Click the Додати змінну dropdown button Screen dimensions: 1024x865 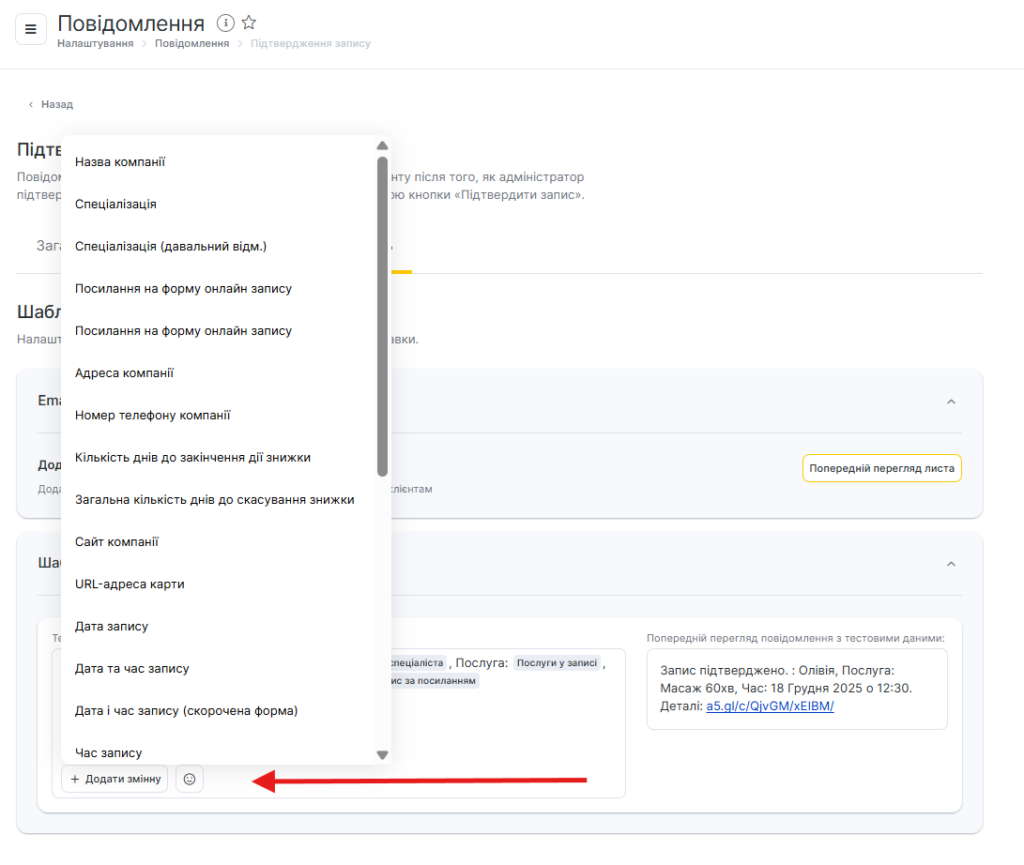point(115,779)
